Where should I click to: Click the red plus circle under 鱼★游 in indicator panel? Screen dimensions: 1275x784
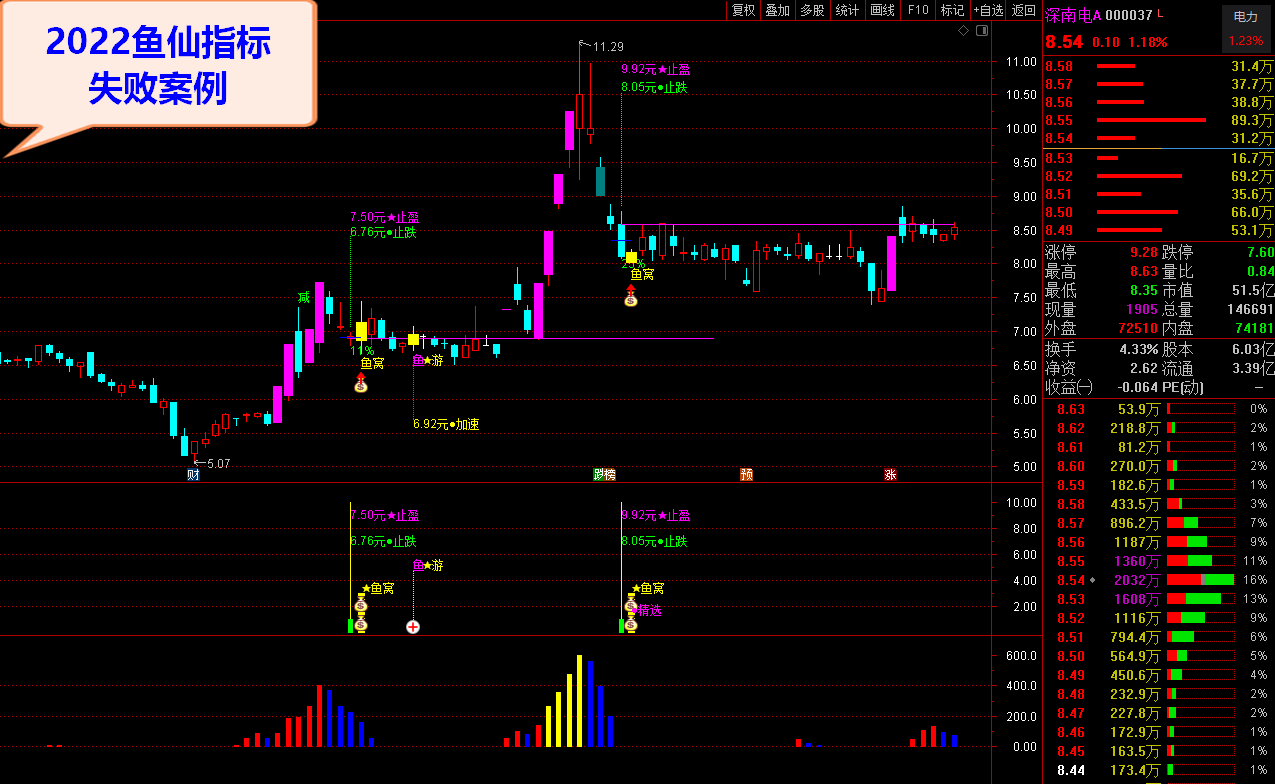pos(413,627)
